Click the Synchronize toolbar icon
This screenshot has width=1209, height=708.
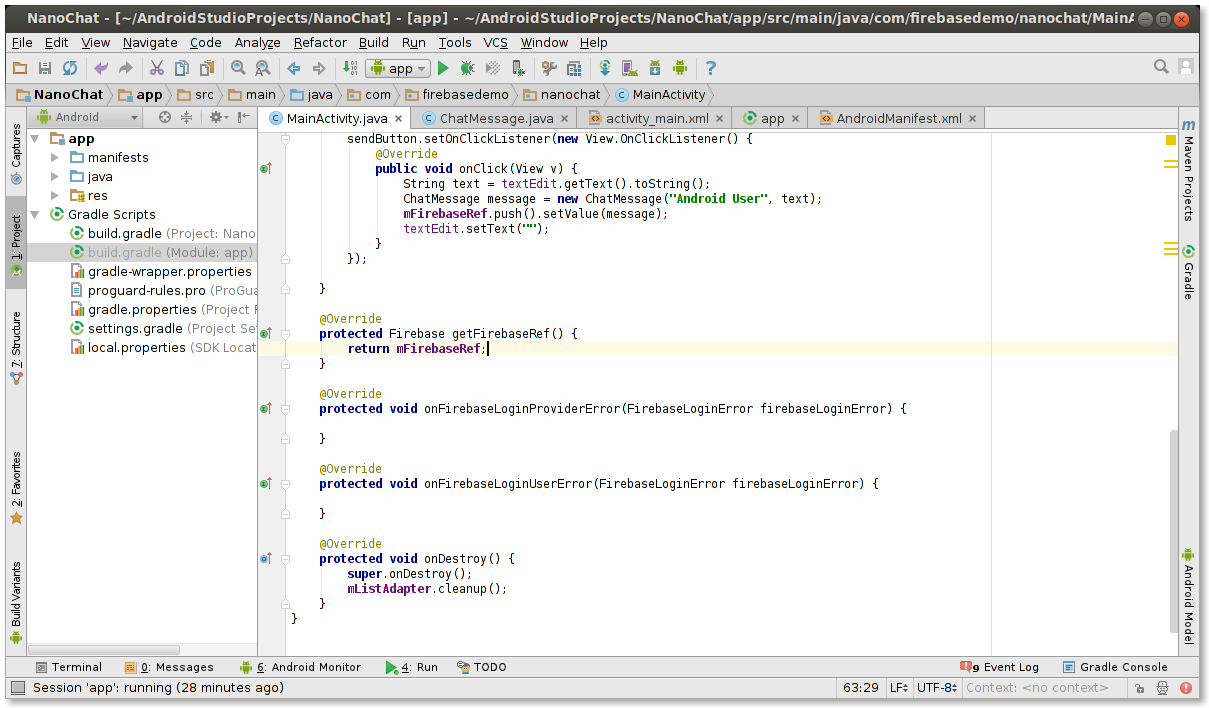pos(70,68)
